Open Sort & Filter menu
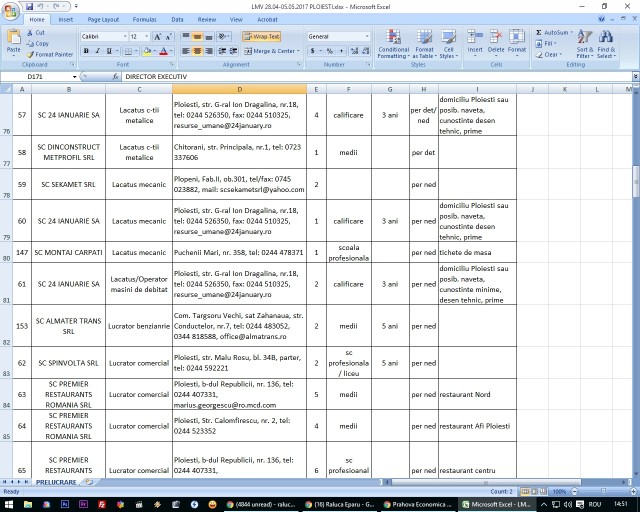The image size is (640, 512). coord(585,44)
